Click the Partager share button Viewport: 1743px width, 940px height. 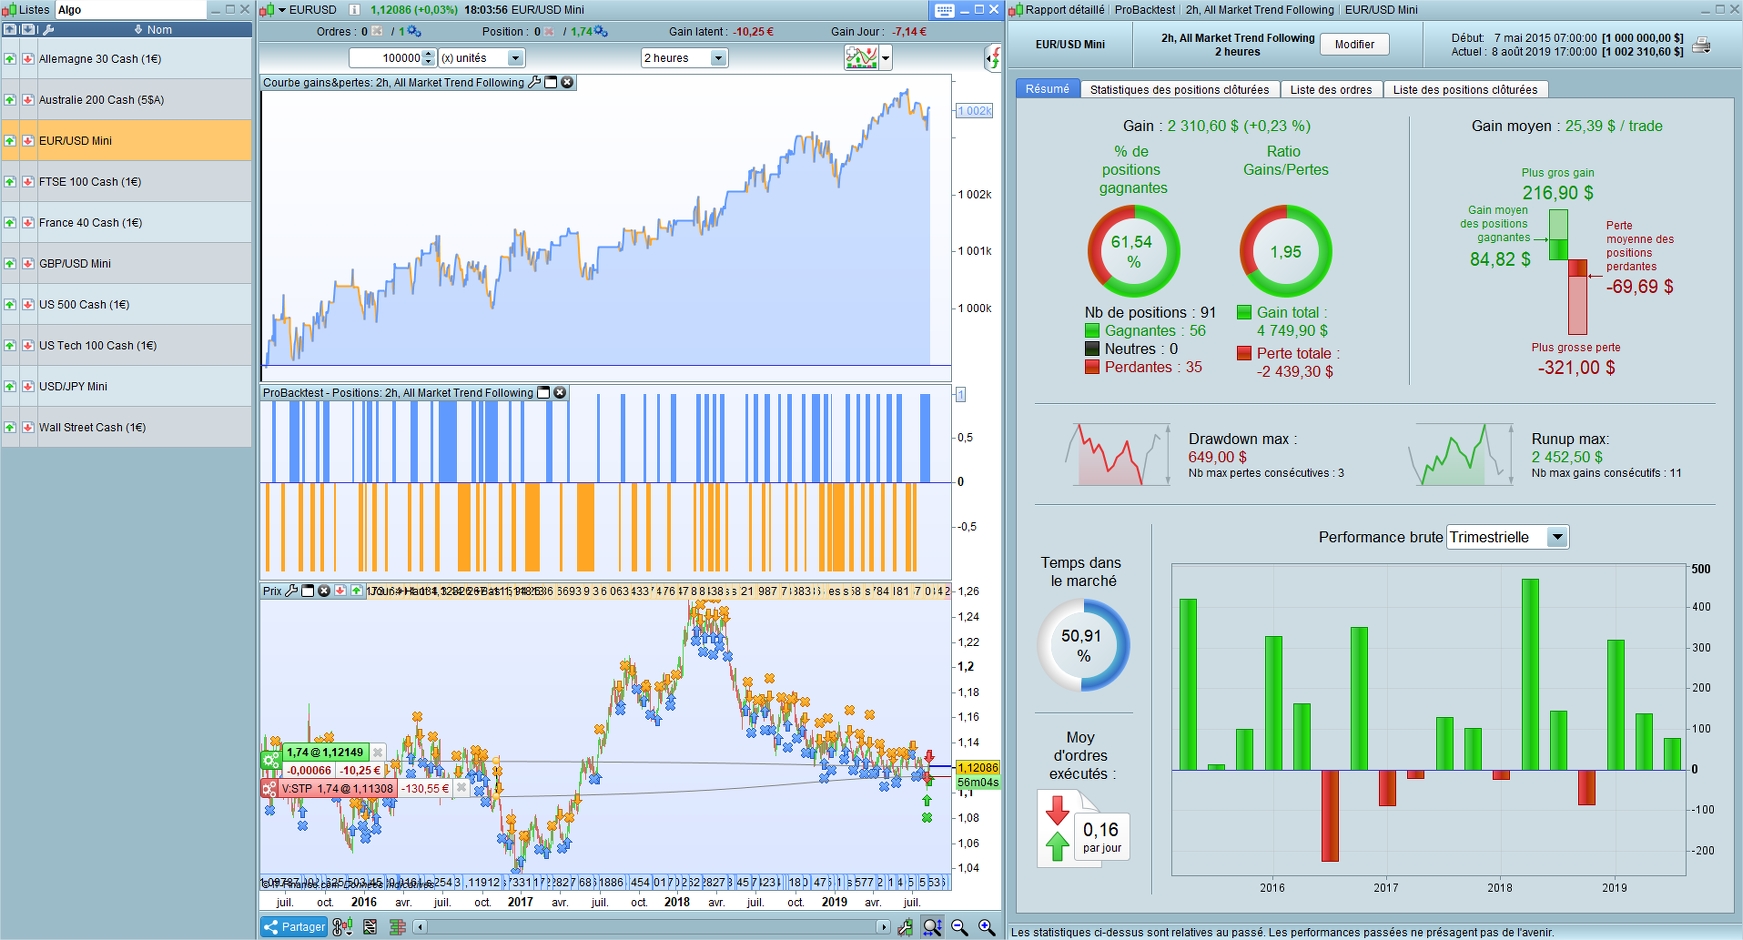click(294, 927)
